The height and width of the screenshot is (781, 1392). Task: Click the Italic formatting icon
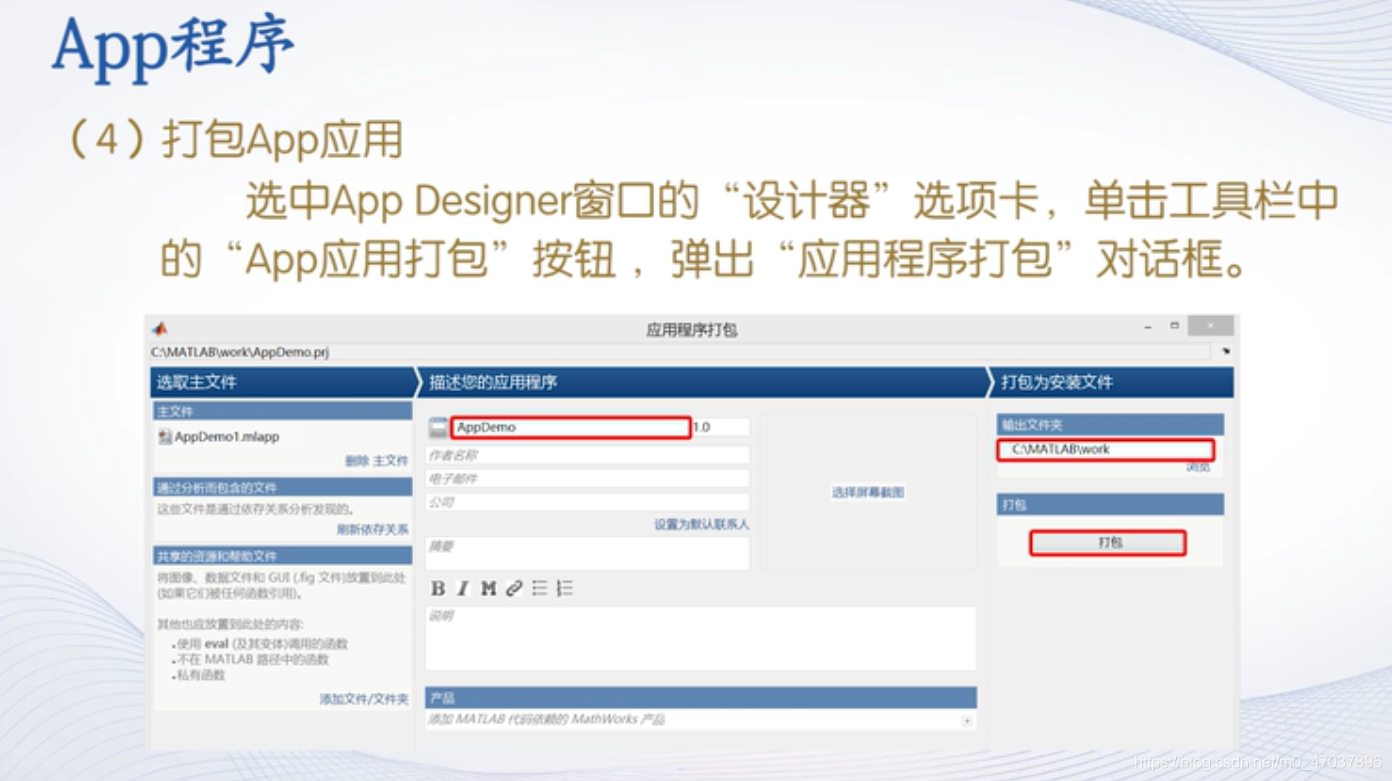463,589
